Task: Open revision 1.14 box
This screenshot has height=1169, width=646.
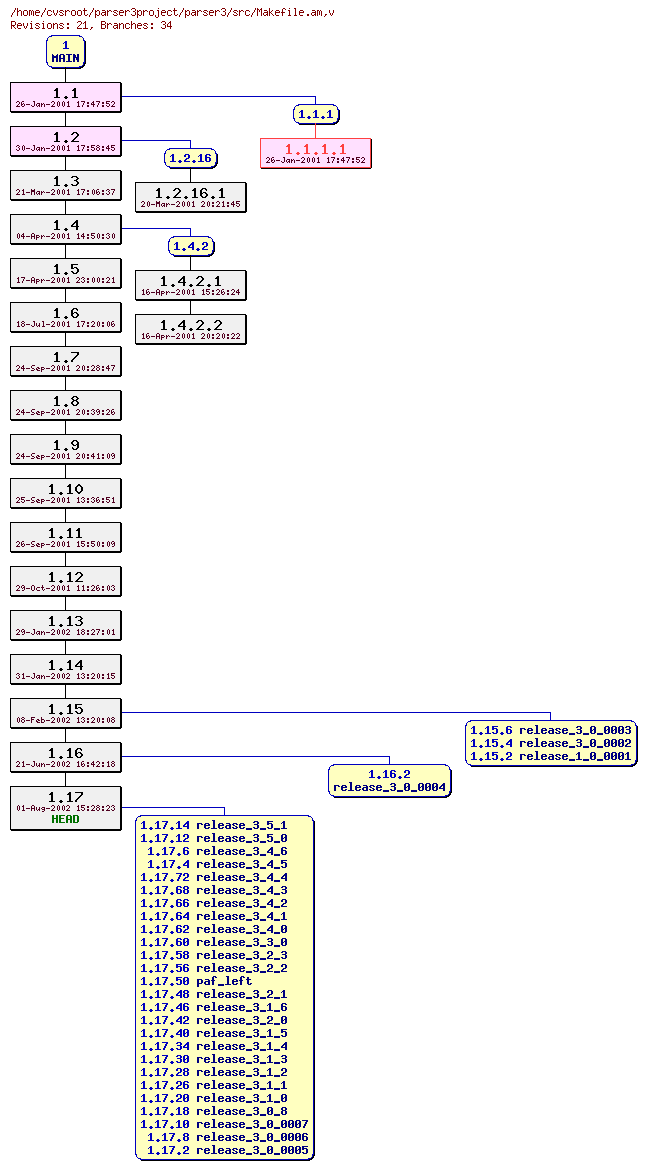Action: tap(66, 669)
